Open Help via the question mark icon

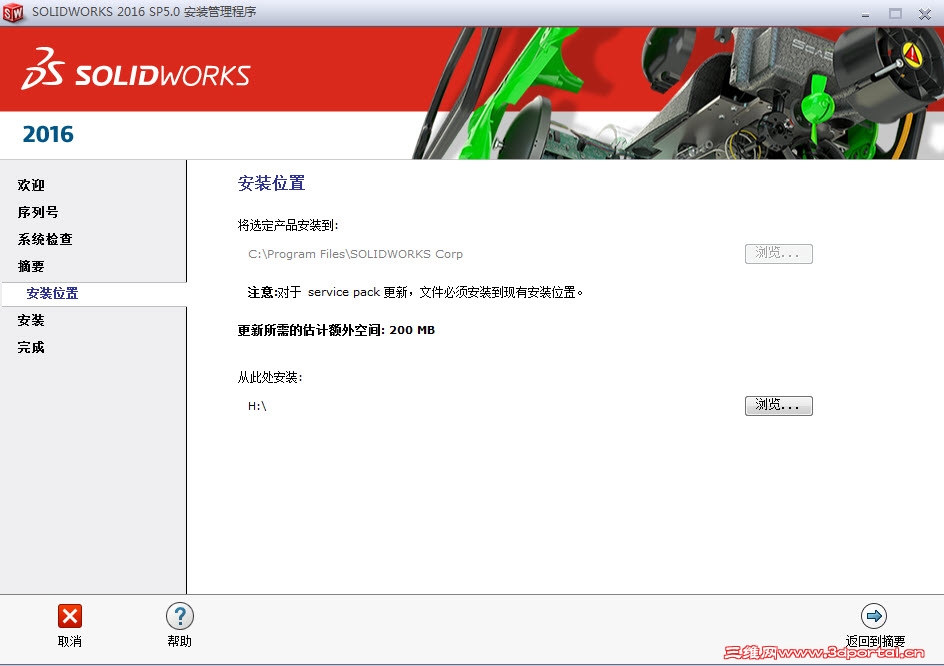pos(179,616)
